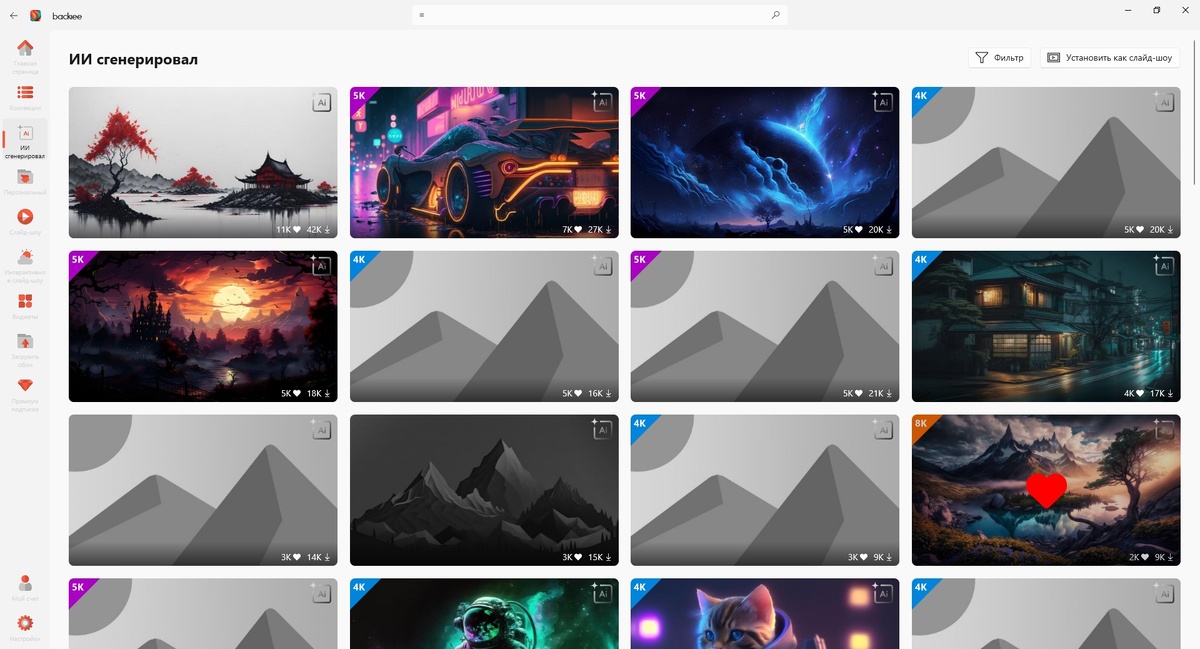Click the magnifier icon in the search box

pos(775,15)
